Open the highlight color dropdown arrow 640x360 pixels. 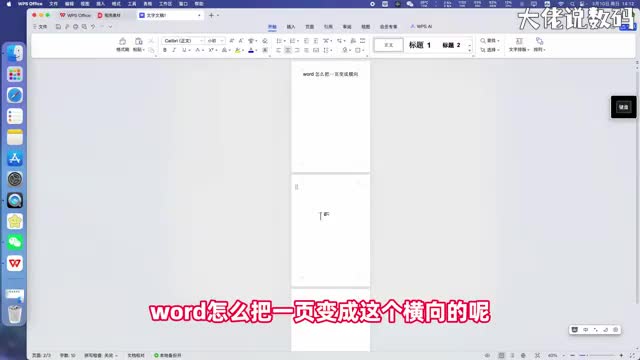(243, 50)
